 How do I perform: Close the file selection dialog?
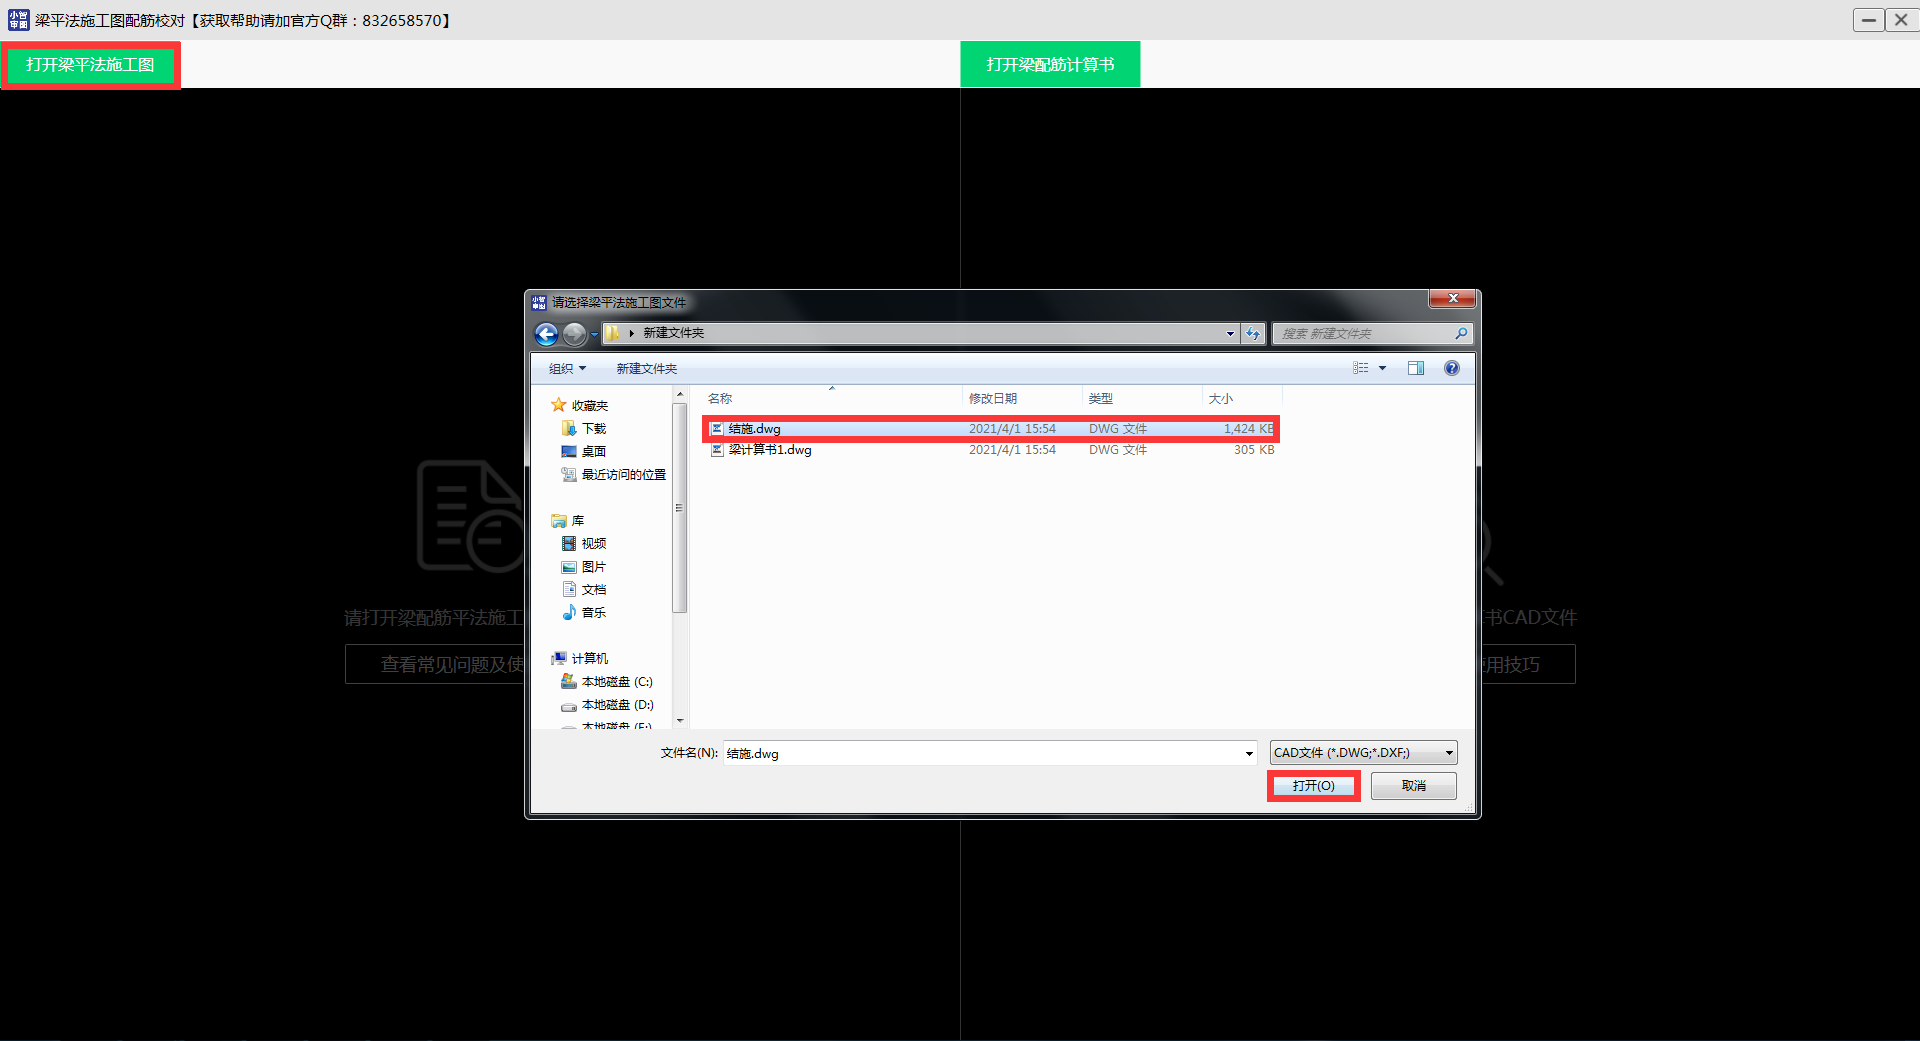pos(1452,298)
